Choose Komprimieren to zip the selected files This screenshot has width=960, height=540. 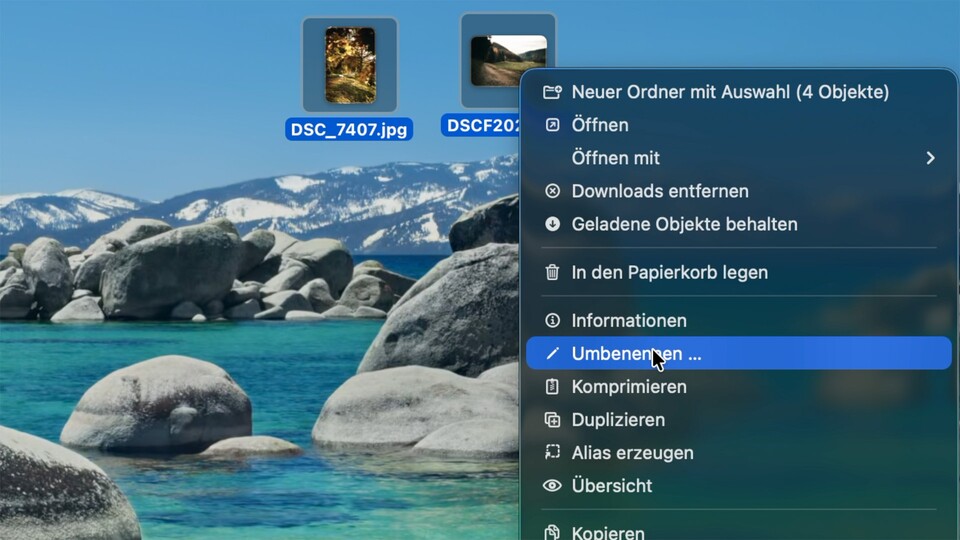pyautogui.click(x=628, y=387)
